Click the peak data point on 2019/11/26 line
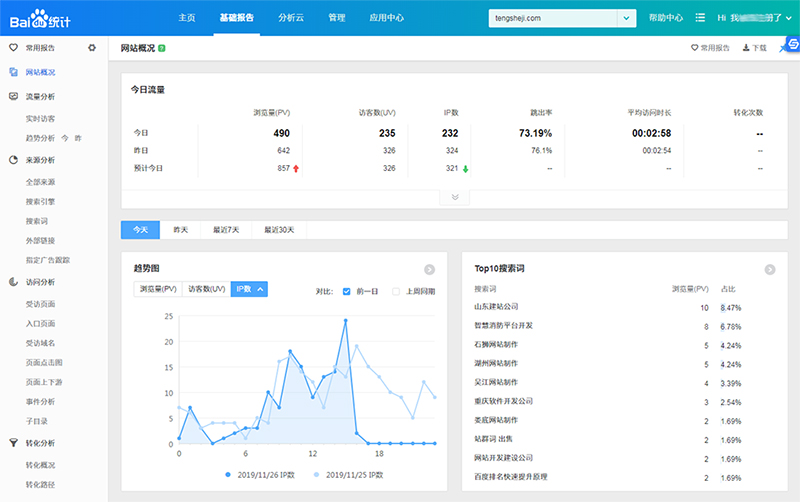 click(345, 321)
